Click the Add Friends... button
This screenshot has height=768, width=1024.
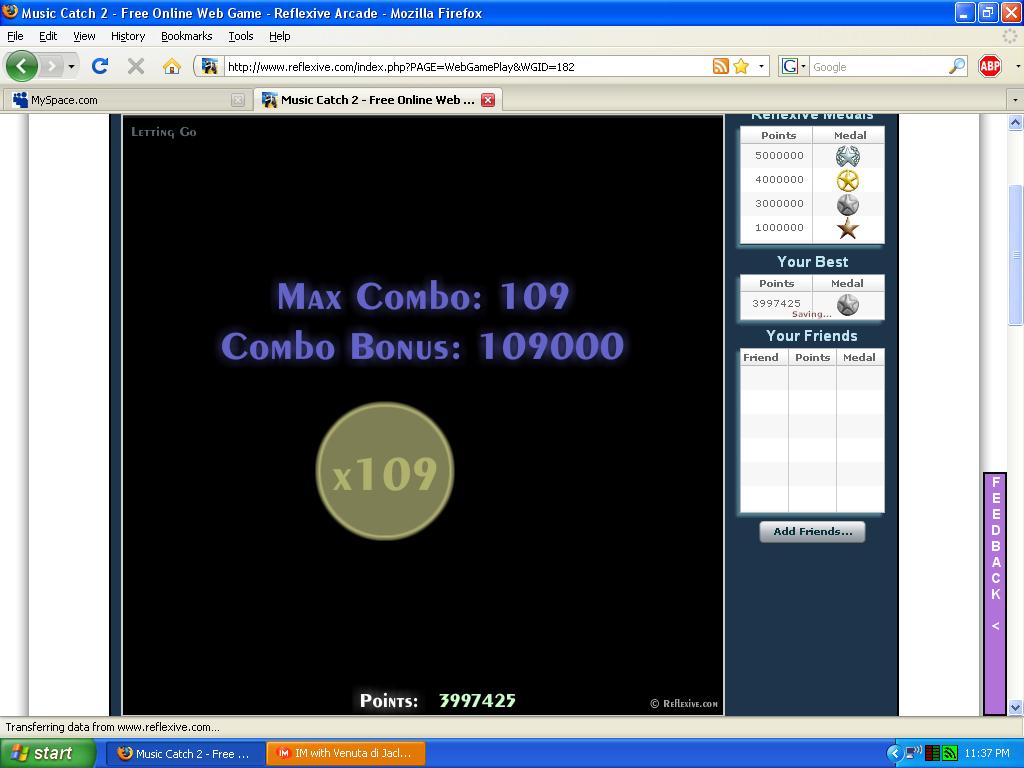pos(812,532)
